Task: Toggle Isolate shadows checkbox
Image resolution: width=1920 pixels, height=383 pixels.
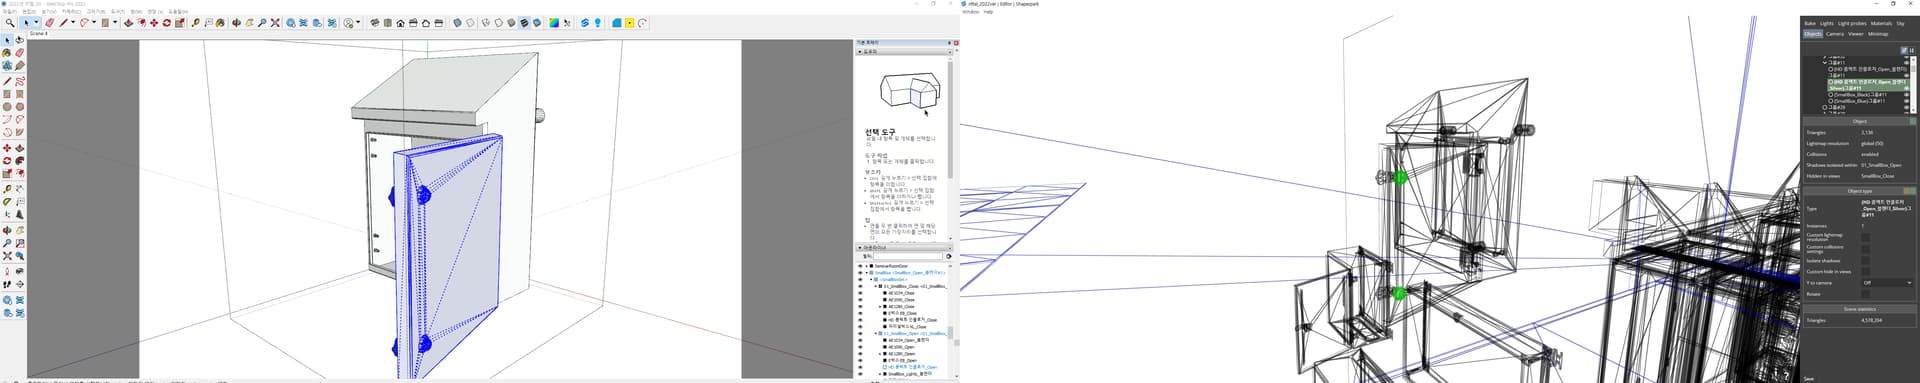Action: tap(1865, 260)
